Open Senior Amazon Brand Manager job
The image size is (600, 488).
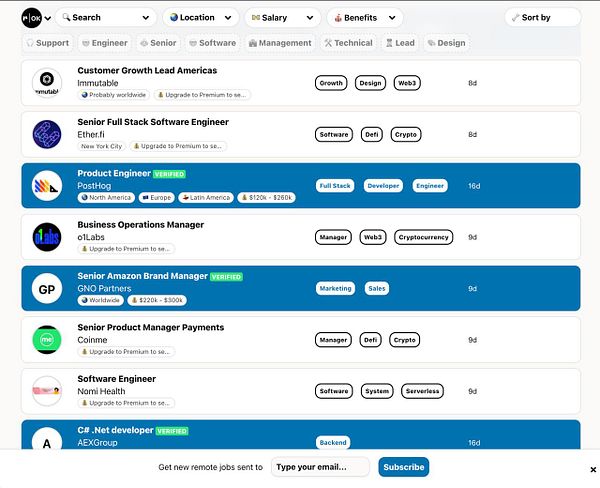[142, 276]
